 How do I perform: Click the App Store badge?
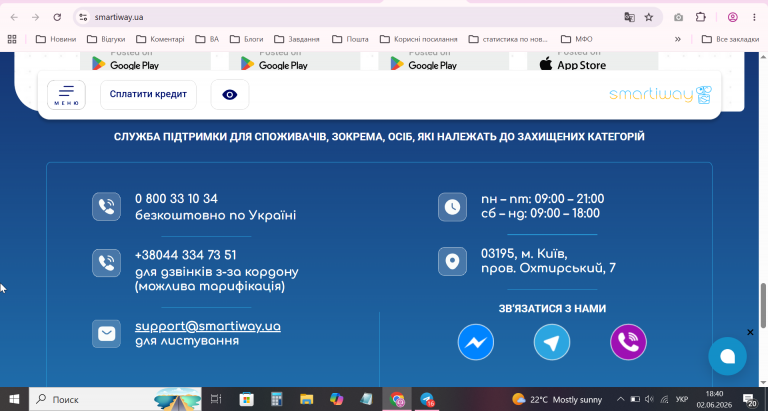click(592, 61)
